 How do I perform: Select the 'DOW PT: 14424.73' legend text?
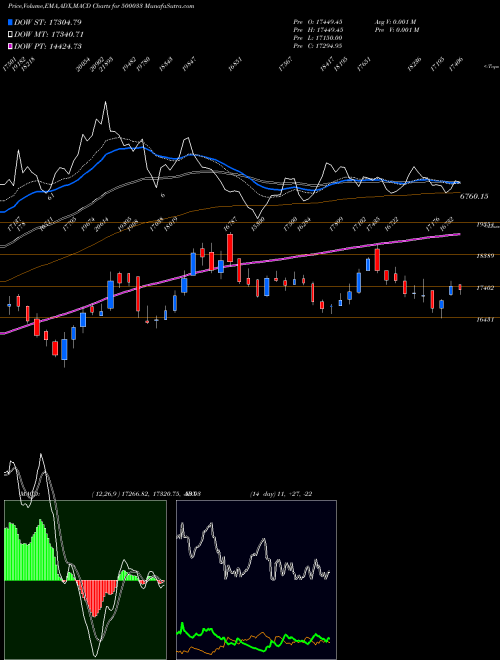click(48, 47)
